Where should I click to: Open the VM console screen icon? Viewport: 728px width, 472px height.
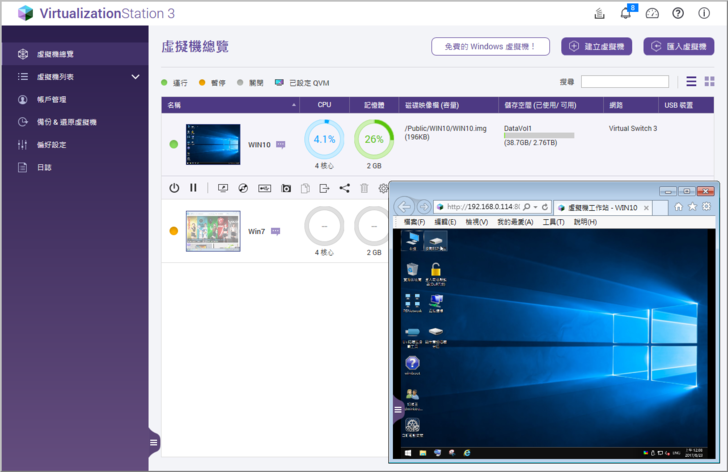tap(222, 187)
